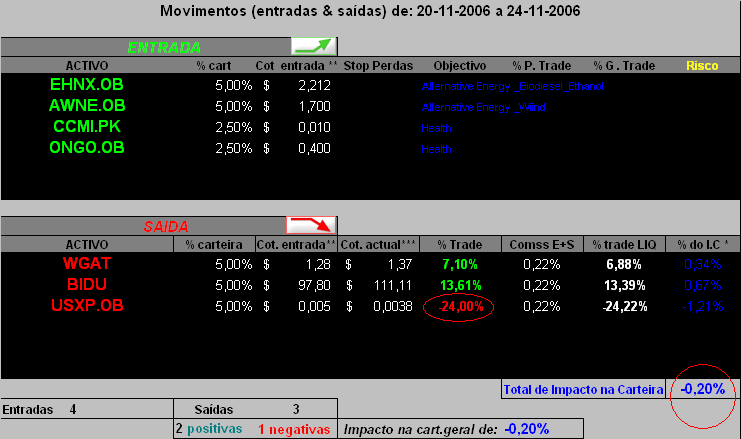Select the EHNX.OB ticker
741x439 pixels.
tap(86, 85)
